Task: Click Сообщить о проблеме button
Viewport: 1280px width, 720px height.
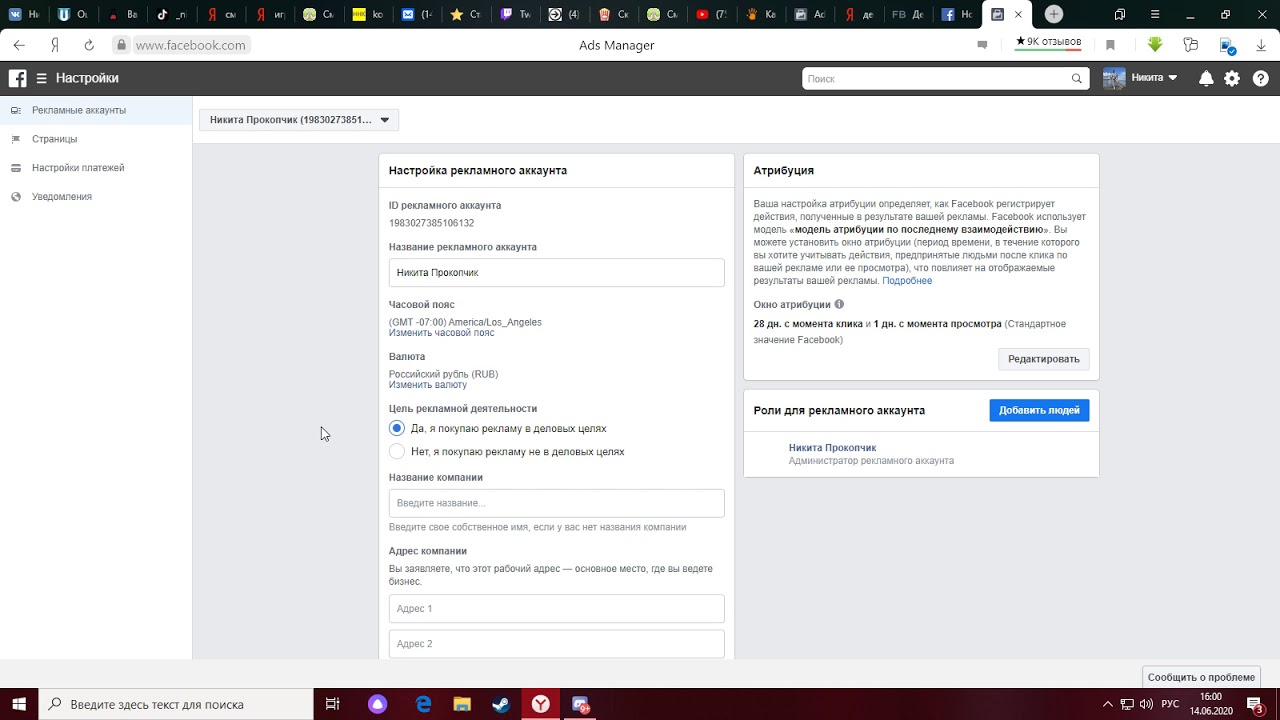Action: pos(1201,677)
